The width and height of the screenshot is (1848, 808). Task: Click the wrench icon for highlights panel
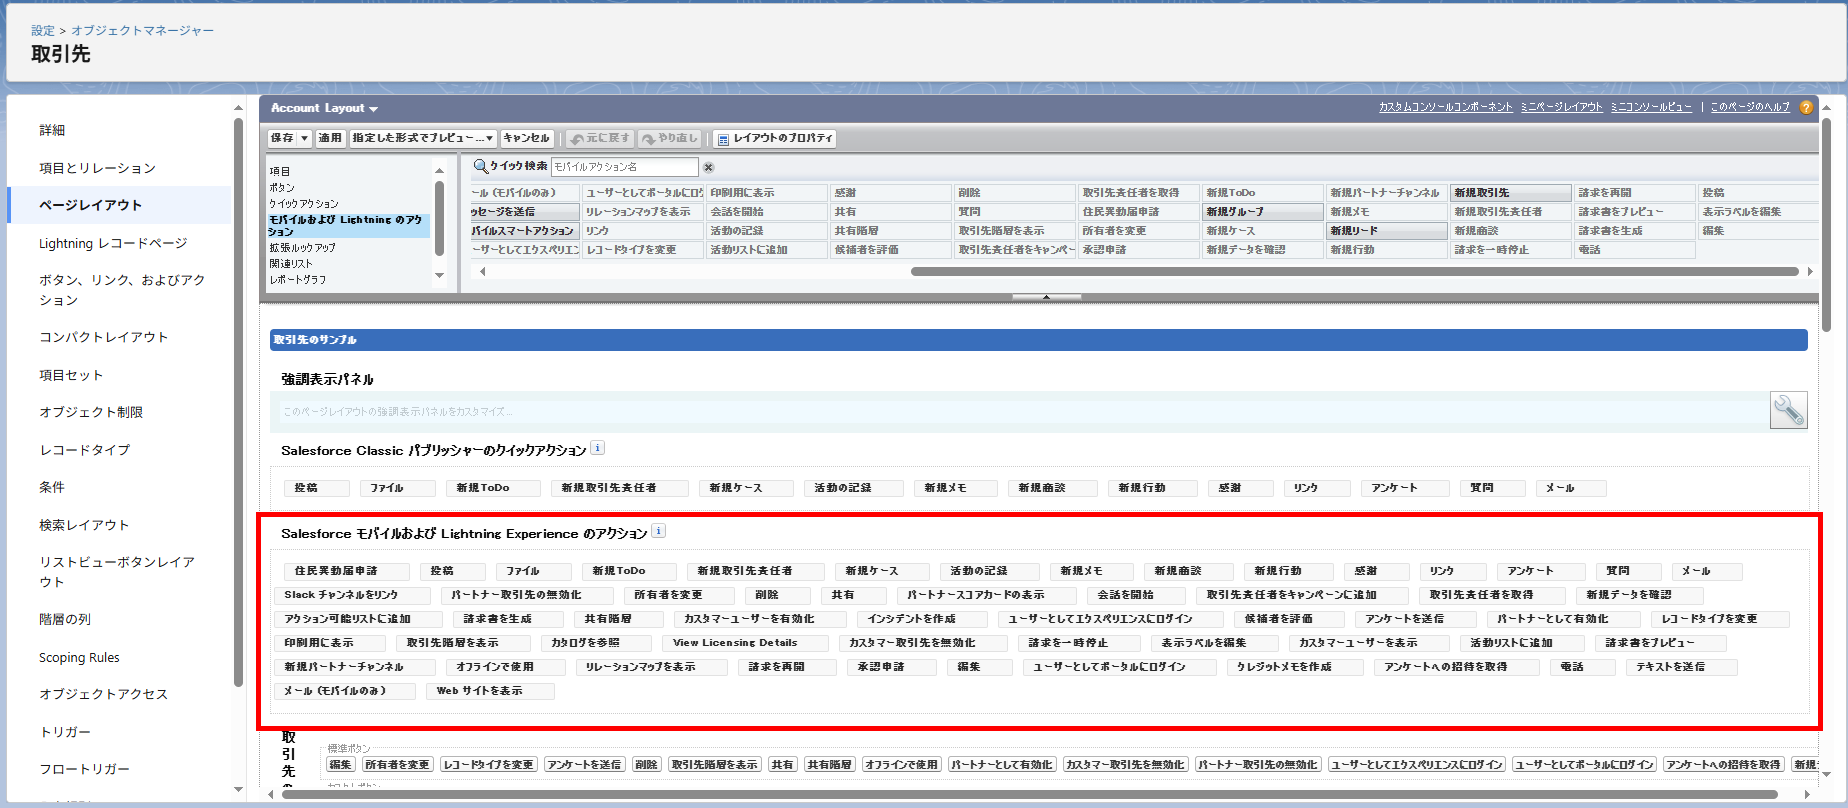1788,410
